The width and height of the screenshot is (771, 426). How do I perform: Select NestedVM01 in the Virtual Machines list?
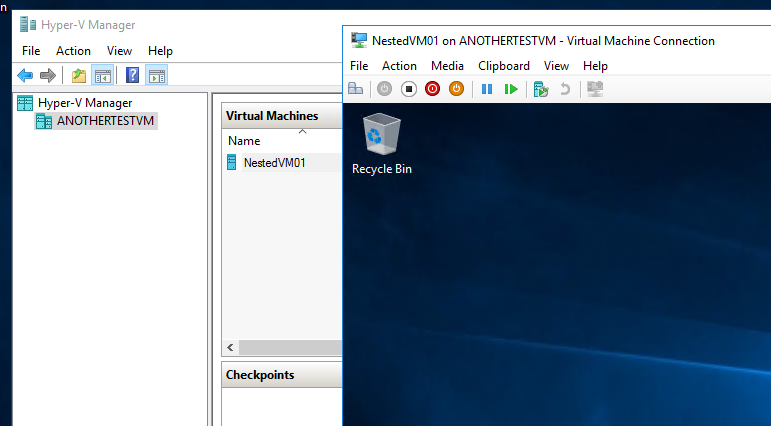274,162
